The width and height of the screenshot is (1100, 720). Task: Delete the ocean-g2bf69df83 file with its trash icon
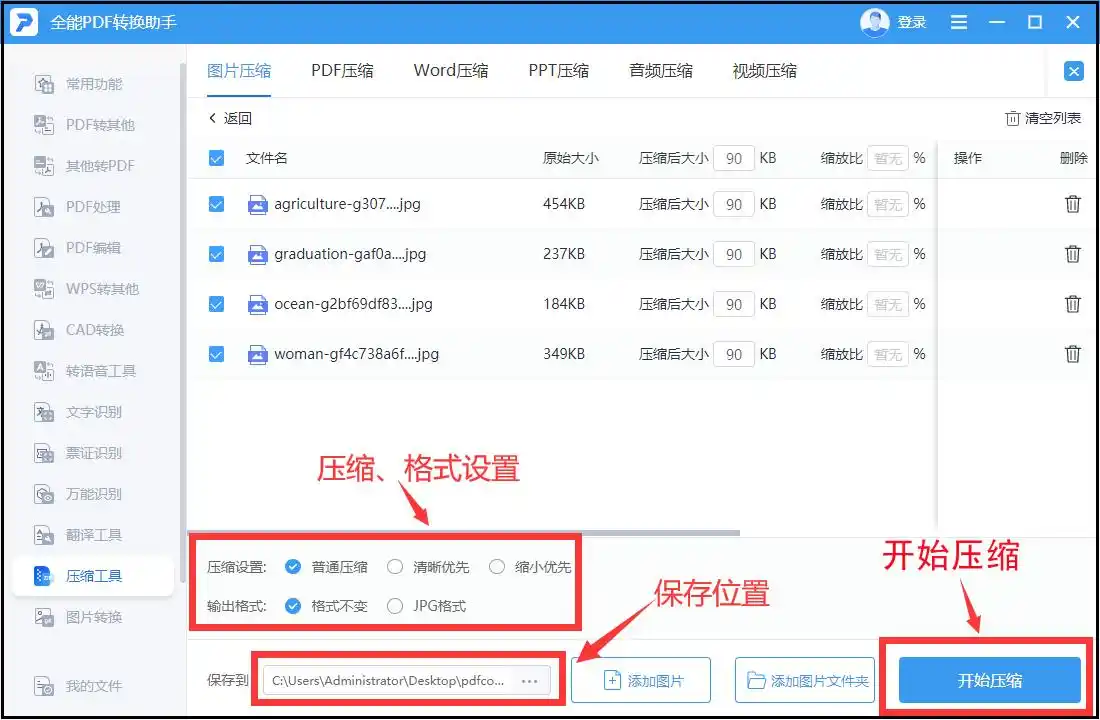tap(1073, 303)
